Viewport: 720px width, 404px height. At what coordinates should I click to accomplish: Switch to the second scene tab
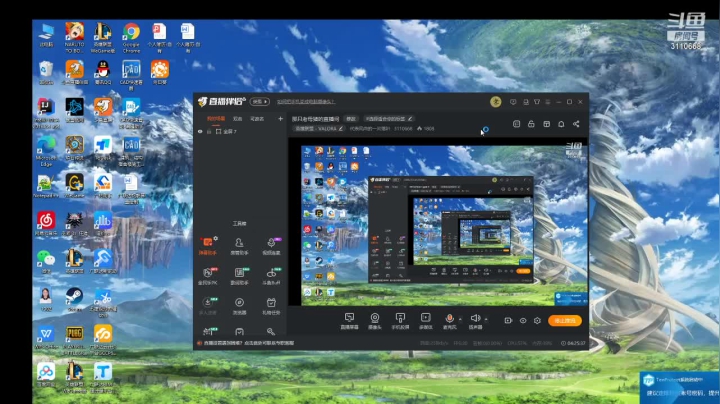pyautogui.click(x=237, y=119)
